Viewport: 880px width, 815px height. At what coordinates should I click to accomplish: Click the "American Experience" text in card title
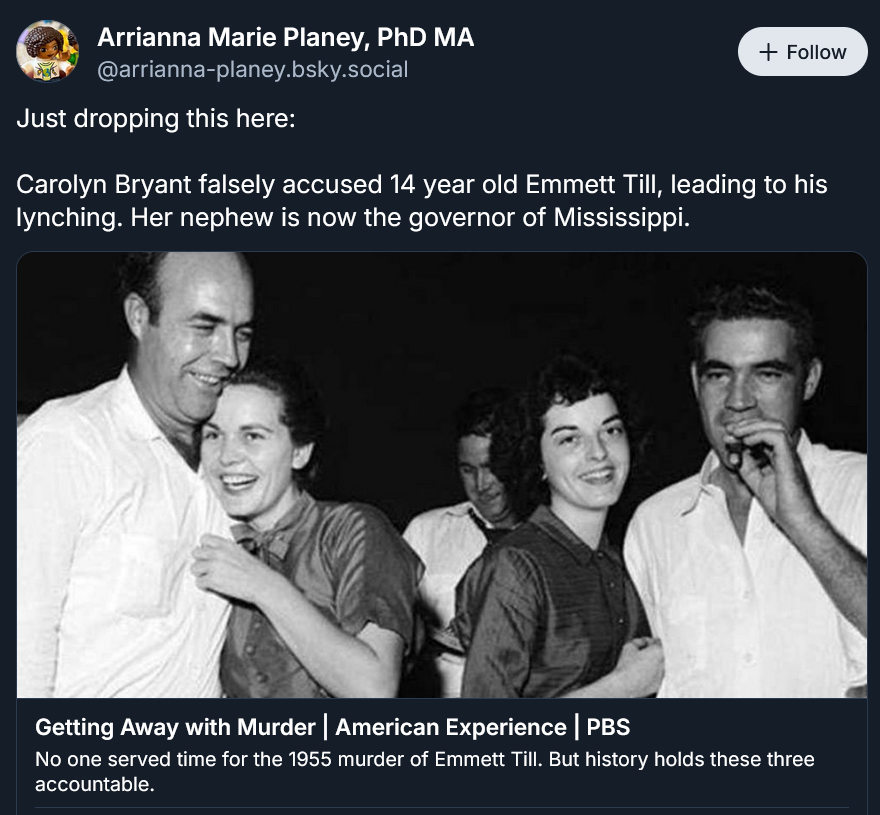click(453, 727)
